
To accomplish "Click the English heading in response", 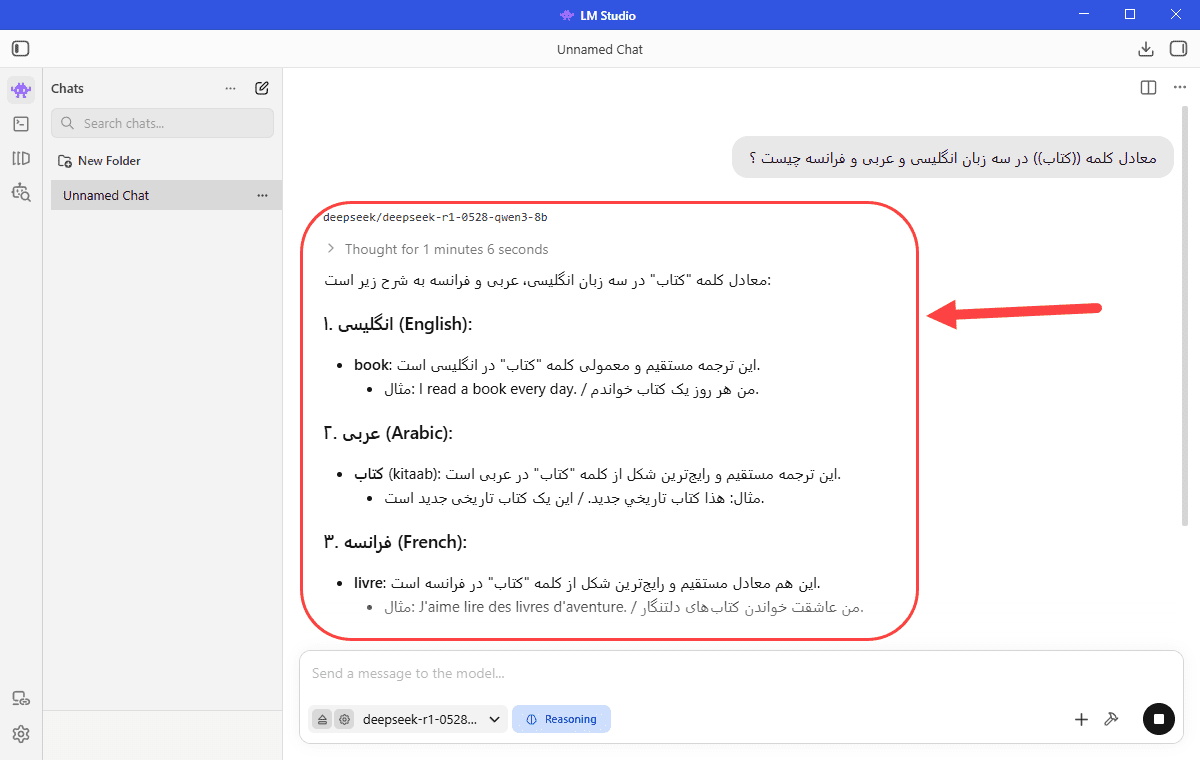I will pyautogui.click(x=397, y=324).
